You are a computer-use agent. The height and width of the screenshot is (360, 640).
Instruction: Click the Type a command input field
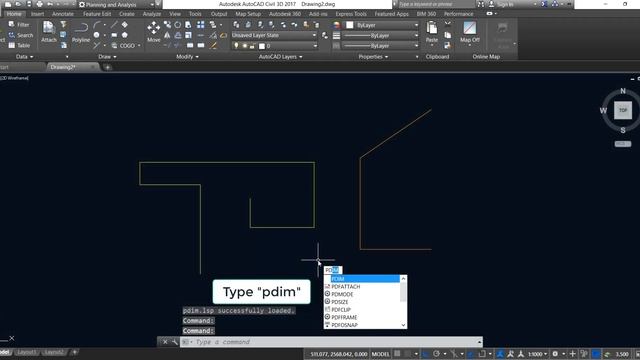[x=331, y=342]
